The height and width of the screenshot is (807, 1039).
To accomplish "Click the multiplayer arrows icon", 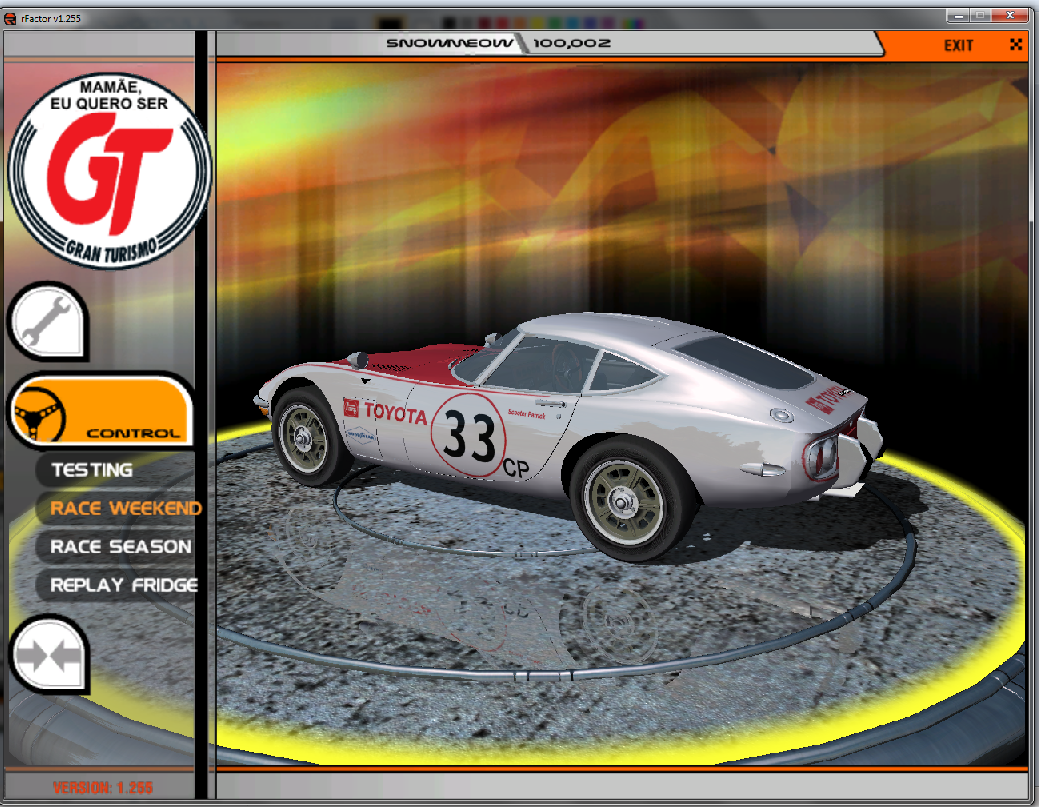I will click(49, 655).
